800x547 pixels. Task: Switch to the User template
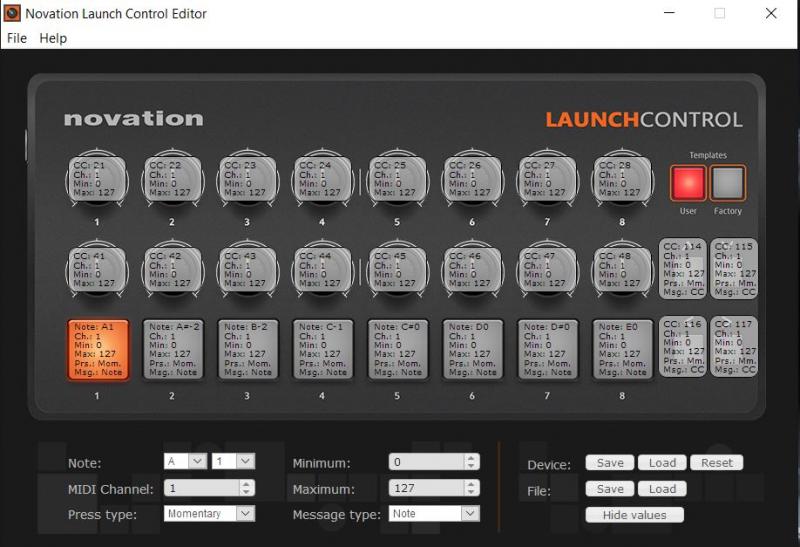pyautogui.click(x=688, y=183)
